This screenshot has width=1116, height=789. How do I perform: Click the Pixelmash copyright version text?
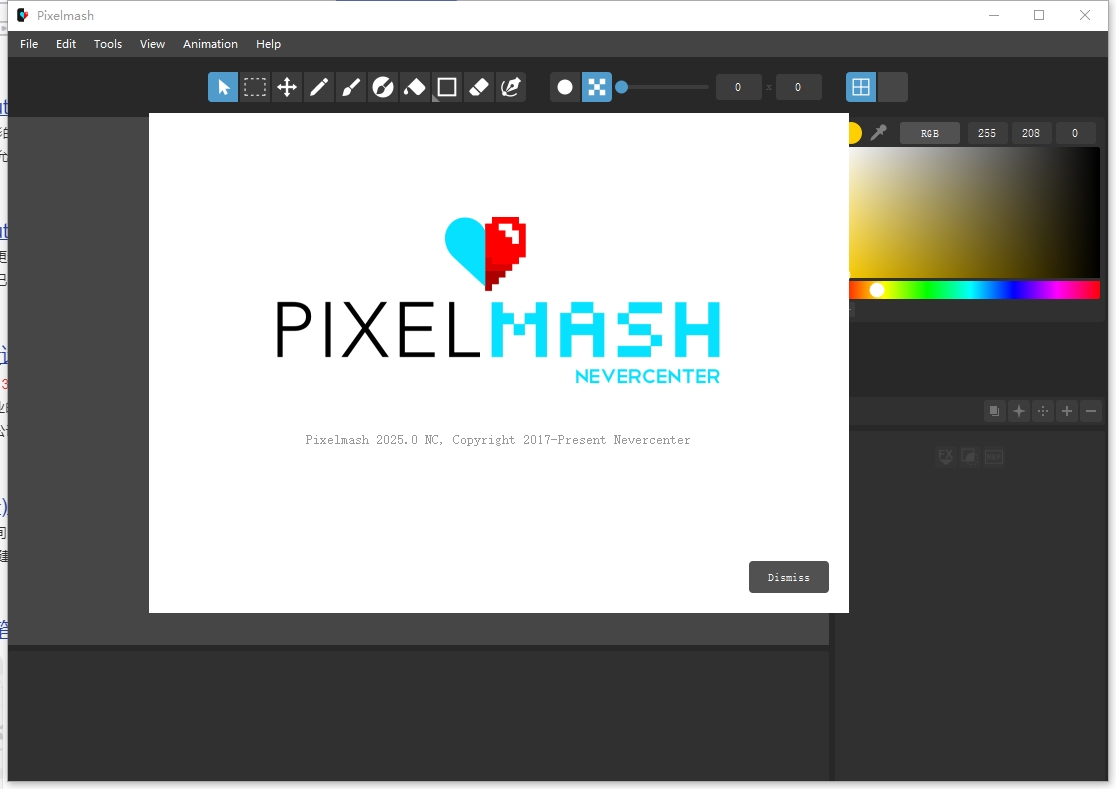(x=498, y=440)
